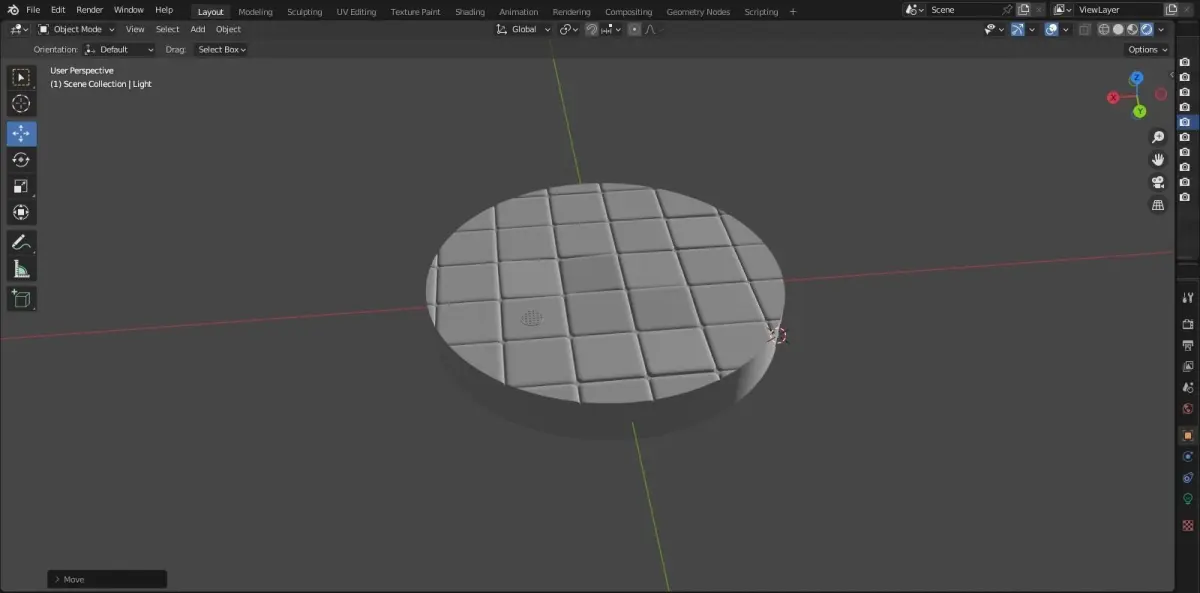Switch to rendered viewport shading
This screenshot has width=1200, height=593.
click(1146, 30)
